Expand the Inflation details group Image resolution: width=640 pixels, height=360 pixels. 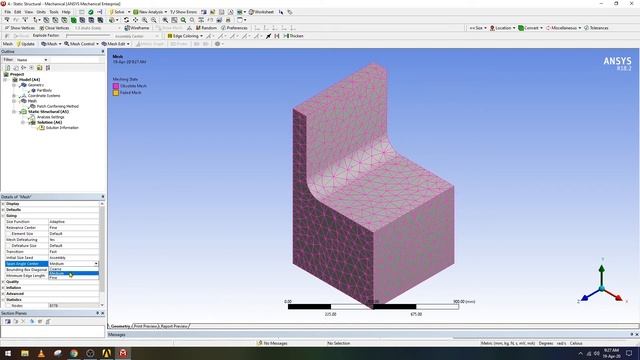(x=3, y=288)
